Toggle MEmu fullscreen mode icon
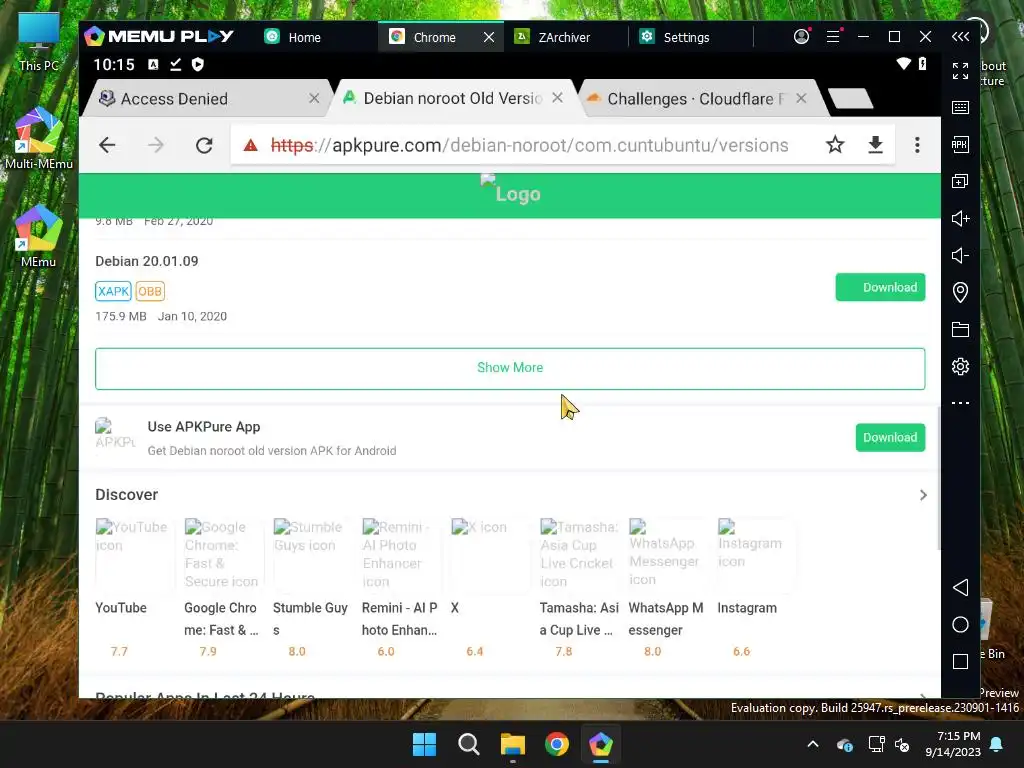The image size is (1024, 768). pyautogui.click(x=960, y=71)
